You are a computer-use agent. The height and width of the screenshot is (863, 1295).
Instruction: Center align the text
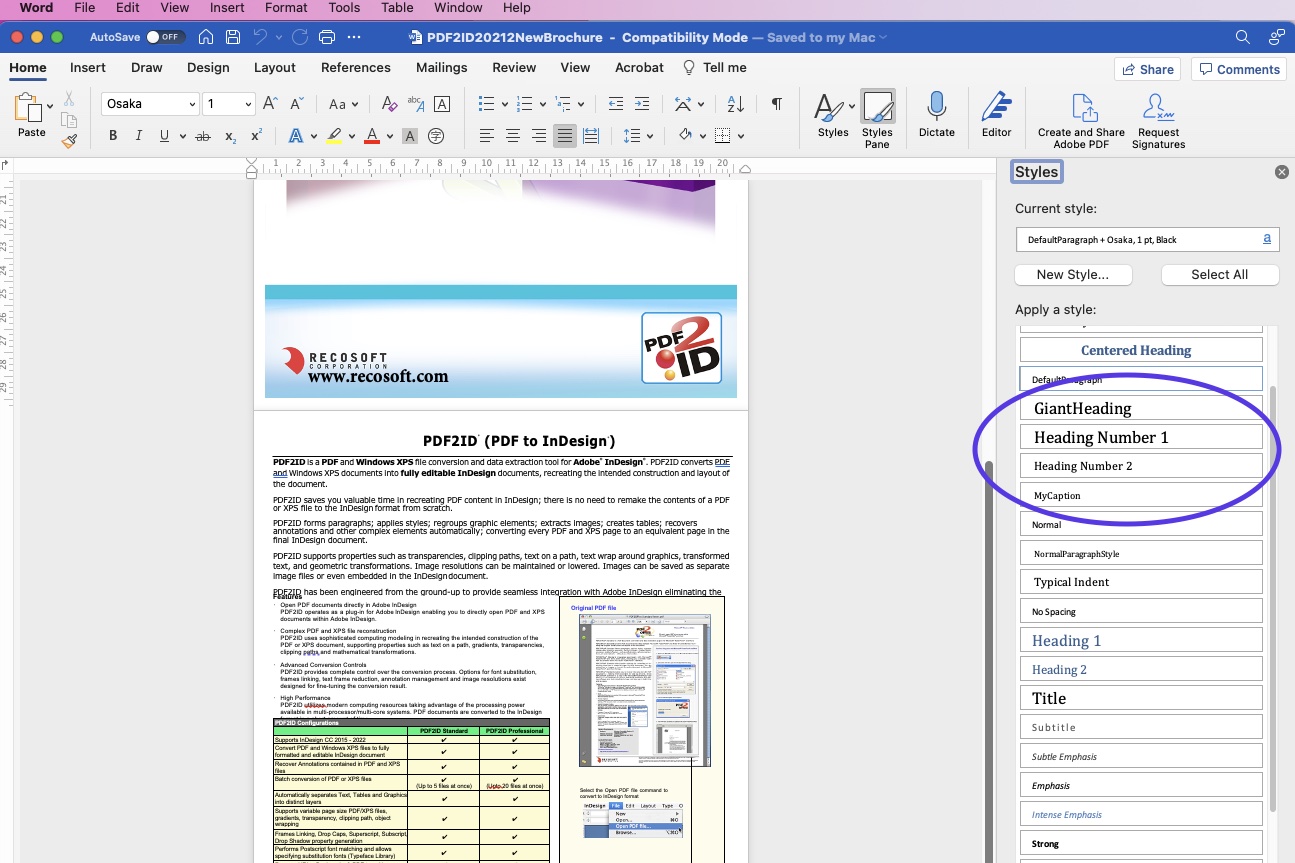(x=513, y=136)
